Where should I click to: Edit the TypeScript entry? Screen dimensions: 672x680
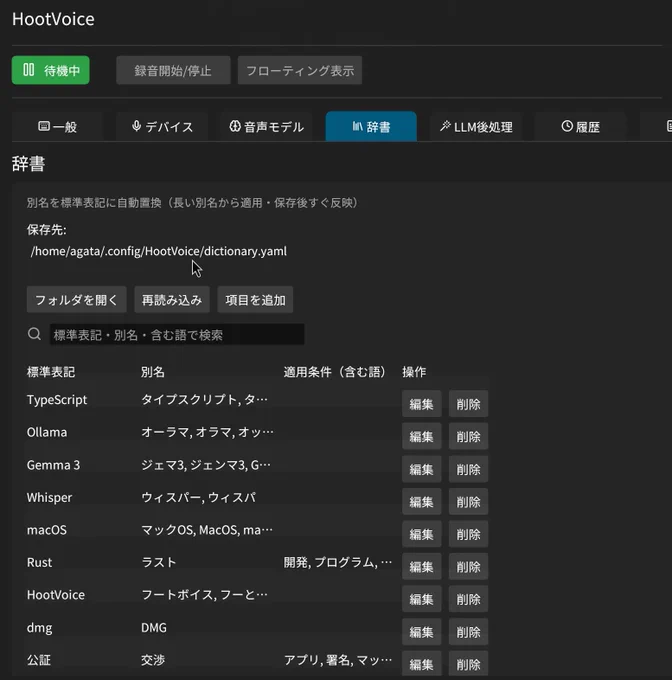tap(421, 404)
